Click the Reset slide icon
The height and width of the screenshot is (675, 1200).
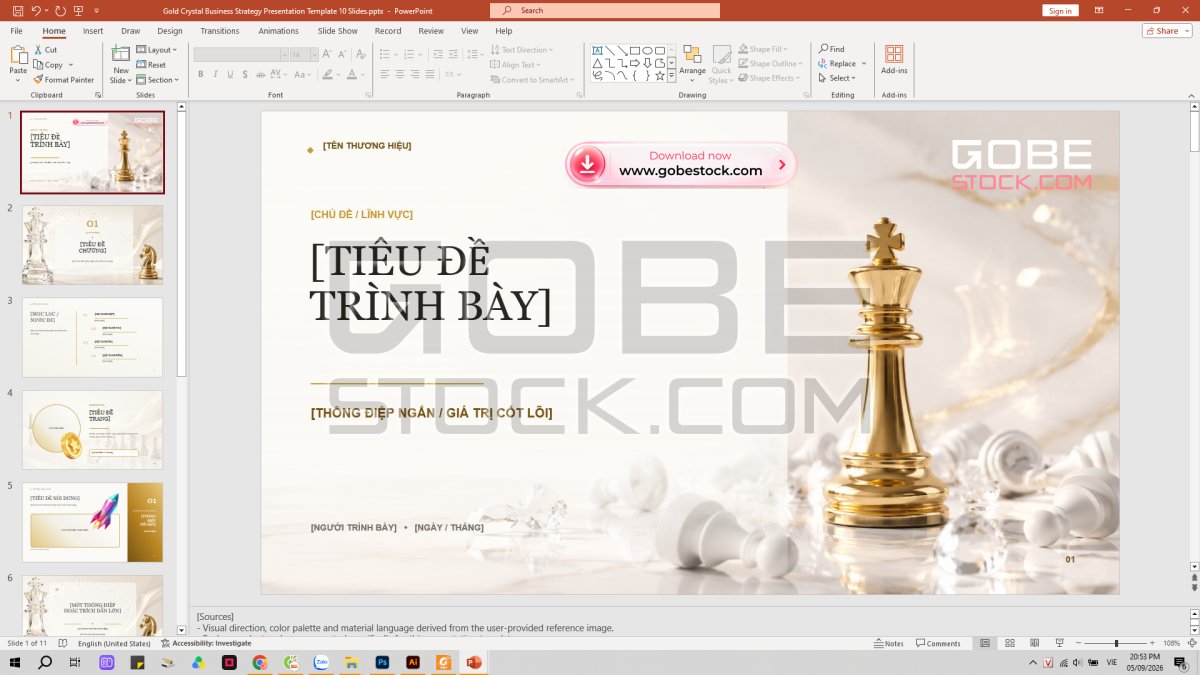tap(151, 65)
